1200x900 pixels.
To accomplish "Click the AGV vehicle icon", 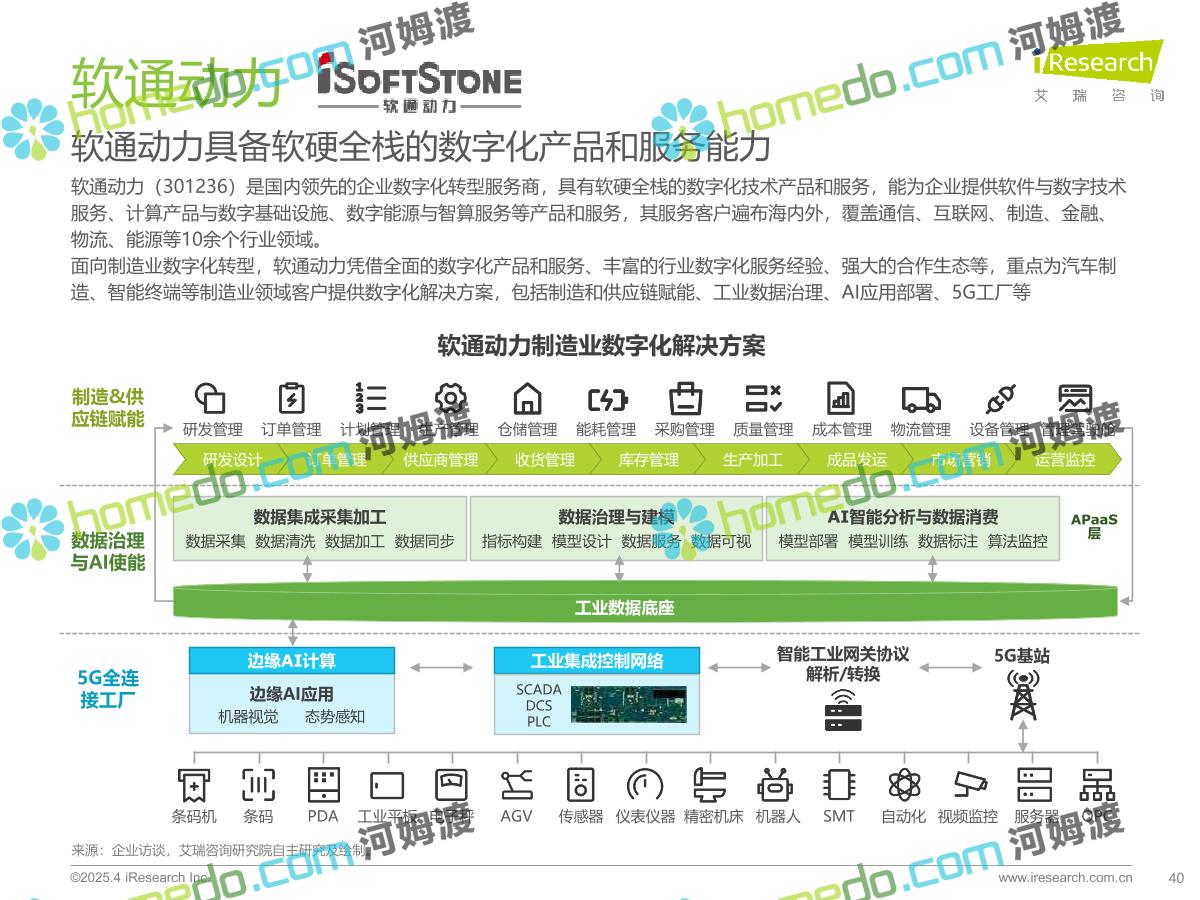I will tap(516, 784).
